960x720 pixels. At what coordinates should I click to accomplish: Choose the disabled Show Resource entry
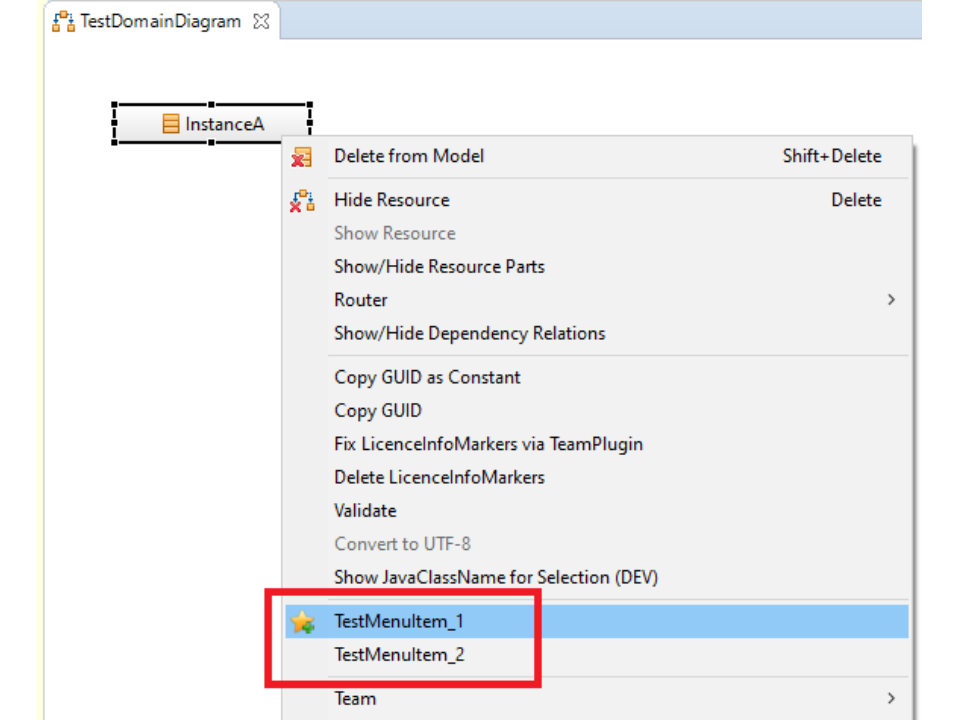597,233
